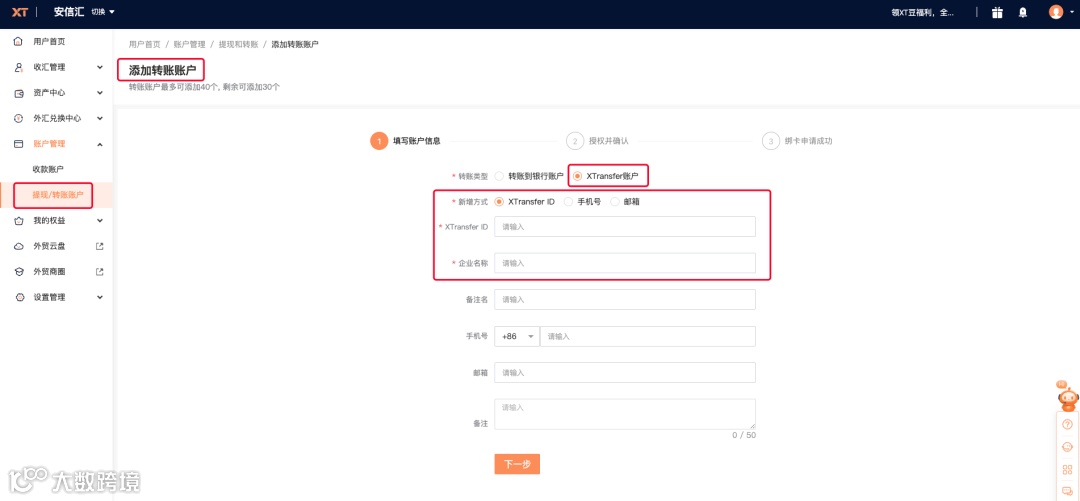Click the 外汇兑换中心 currency icon

point(19,118)
